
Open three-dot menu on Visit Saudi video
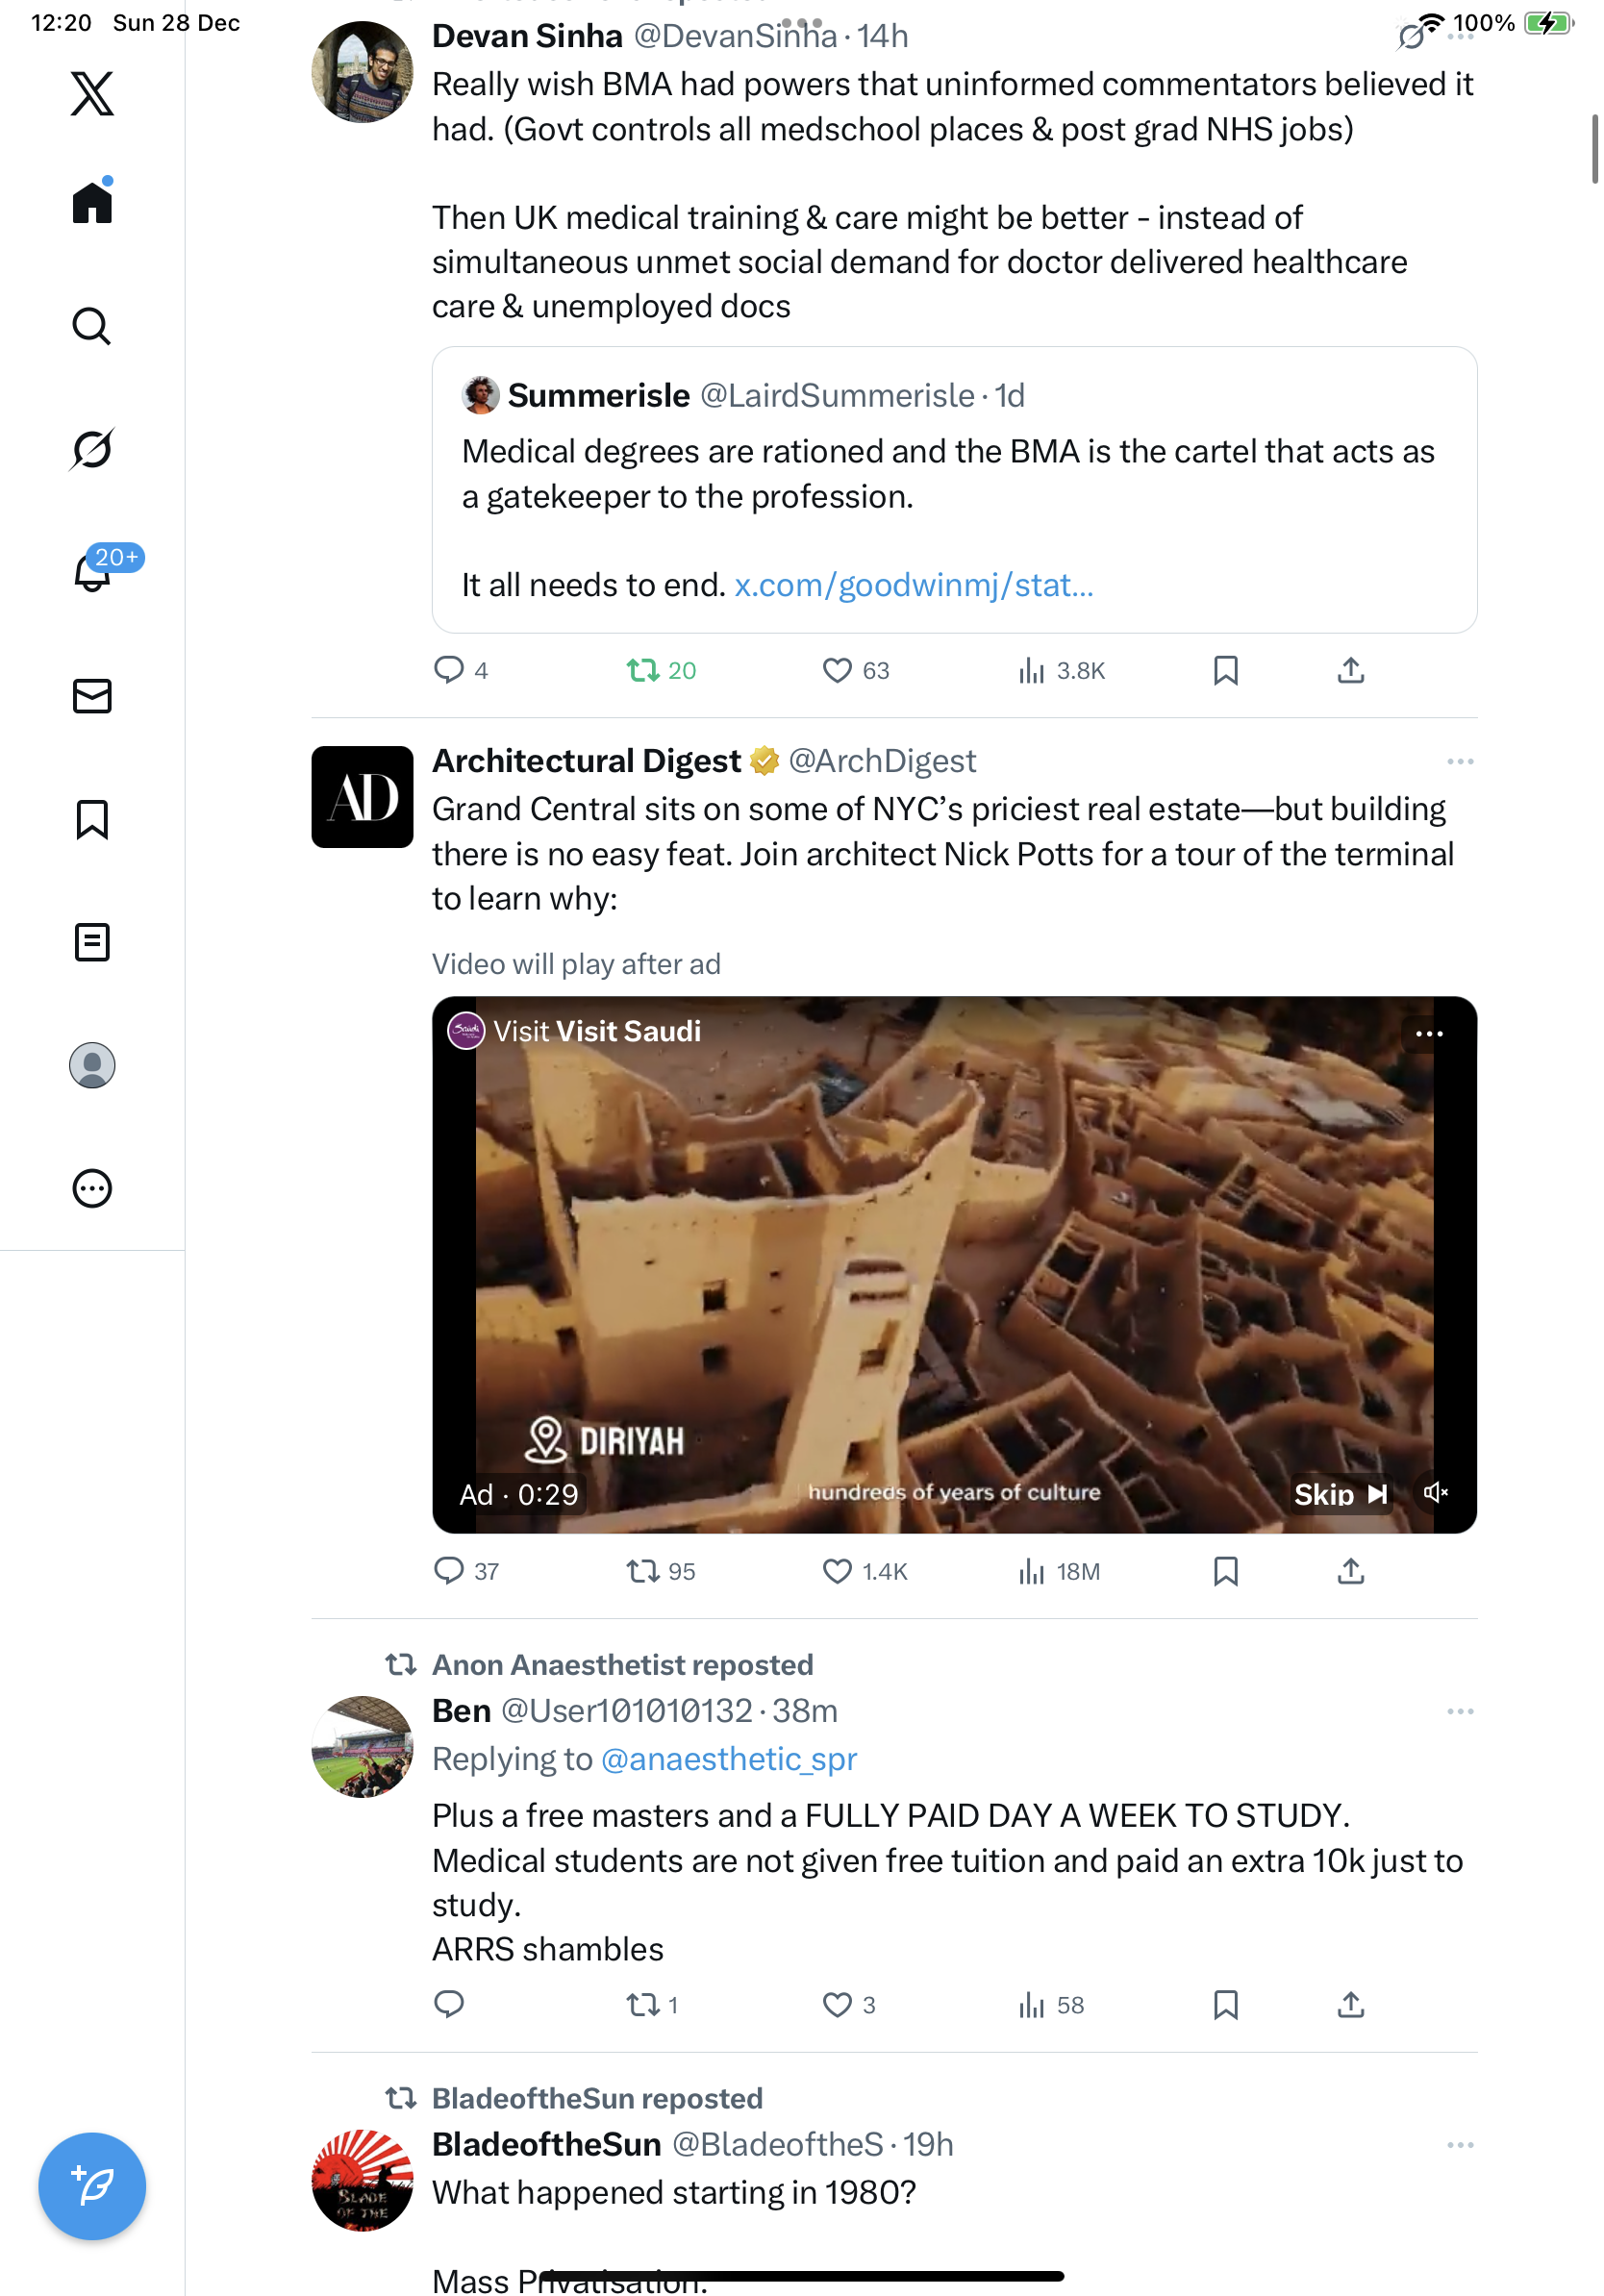click(x=1428, y=1033)
